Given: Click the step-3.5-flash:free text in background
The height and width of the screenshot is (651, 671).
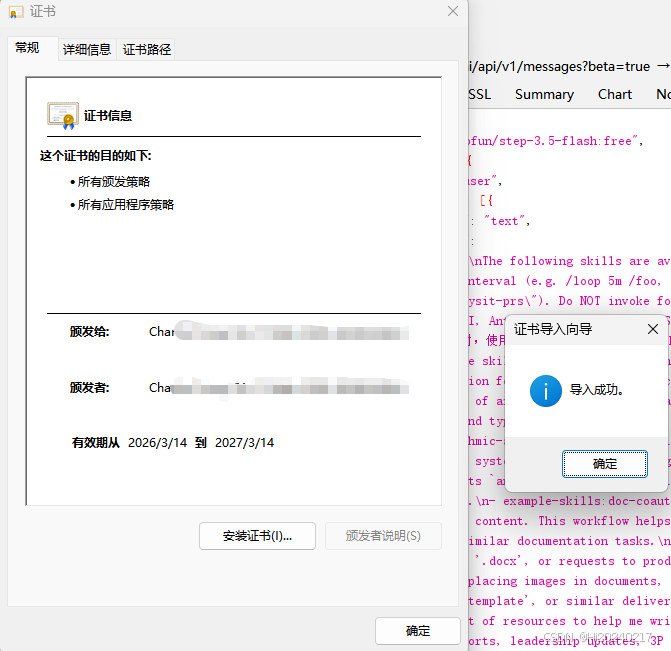Looking at the screenshot, I should pyautogui.click(x=565, y=141).
